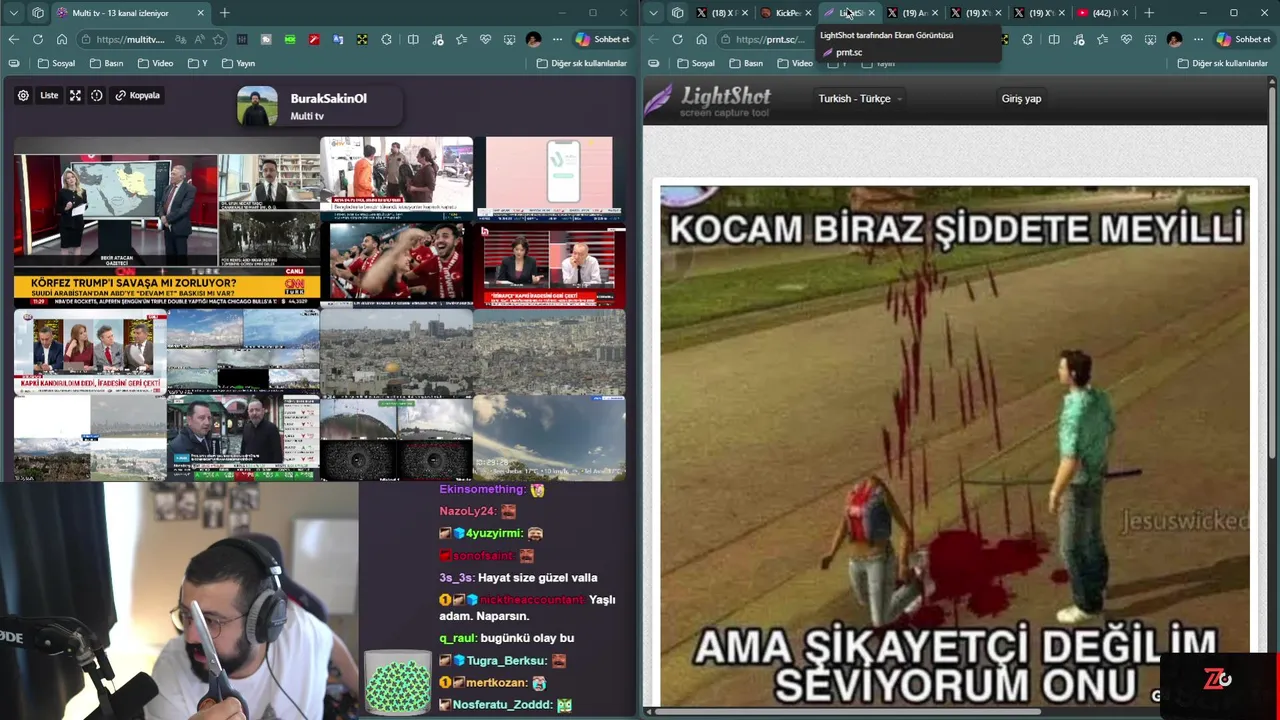Viewport: 1280px width, 720px height.
Task: Open Turkish - Türkçe language dropdown
Action: tap(860, 99)
